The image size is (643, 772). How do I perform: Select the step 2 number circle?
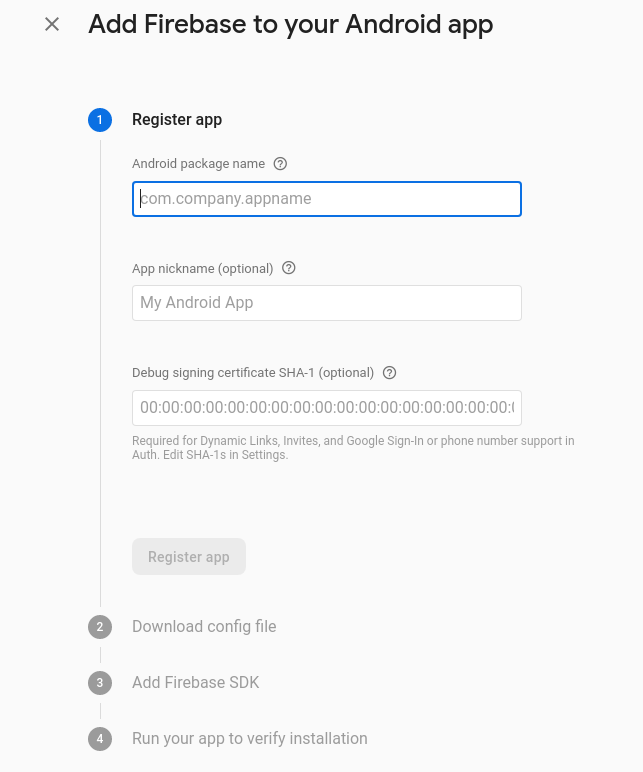click(x=100, y=627)
